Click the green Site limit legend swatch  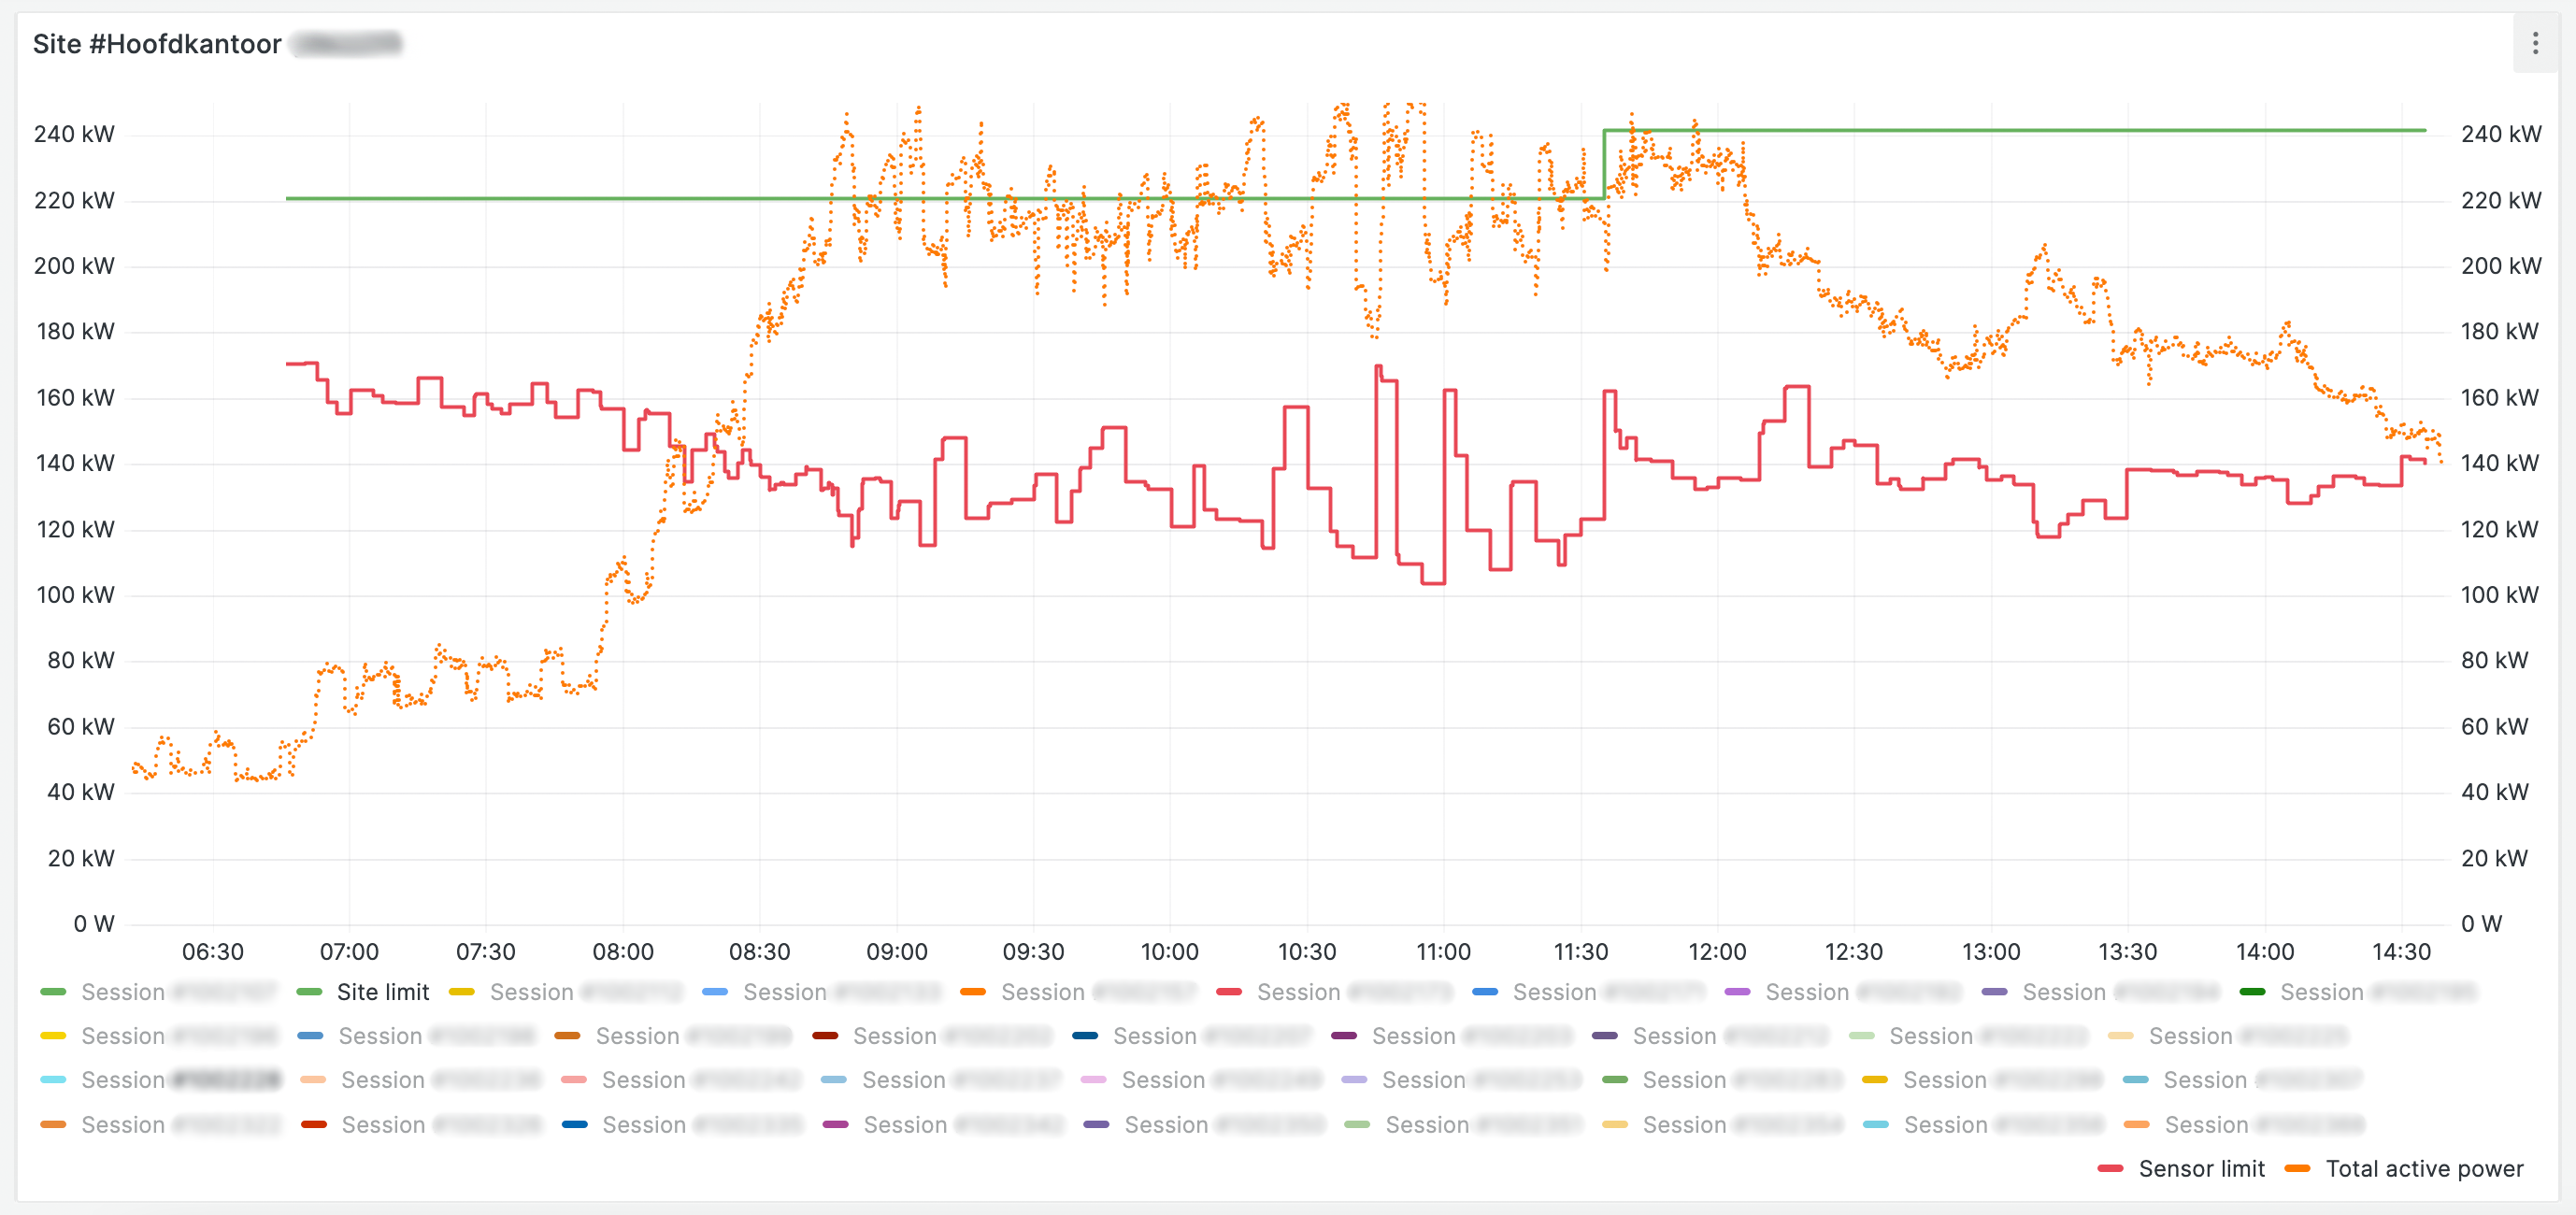(309, 992)
